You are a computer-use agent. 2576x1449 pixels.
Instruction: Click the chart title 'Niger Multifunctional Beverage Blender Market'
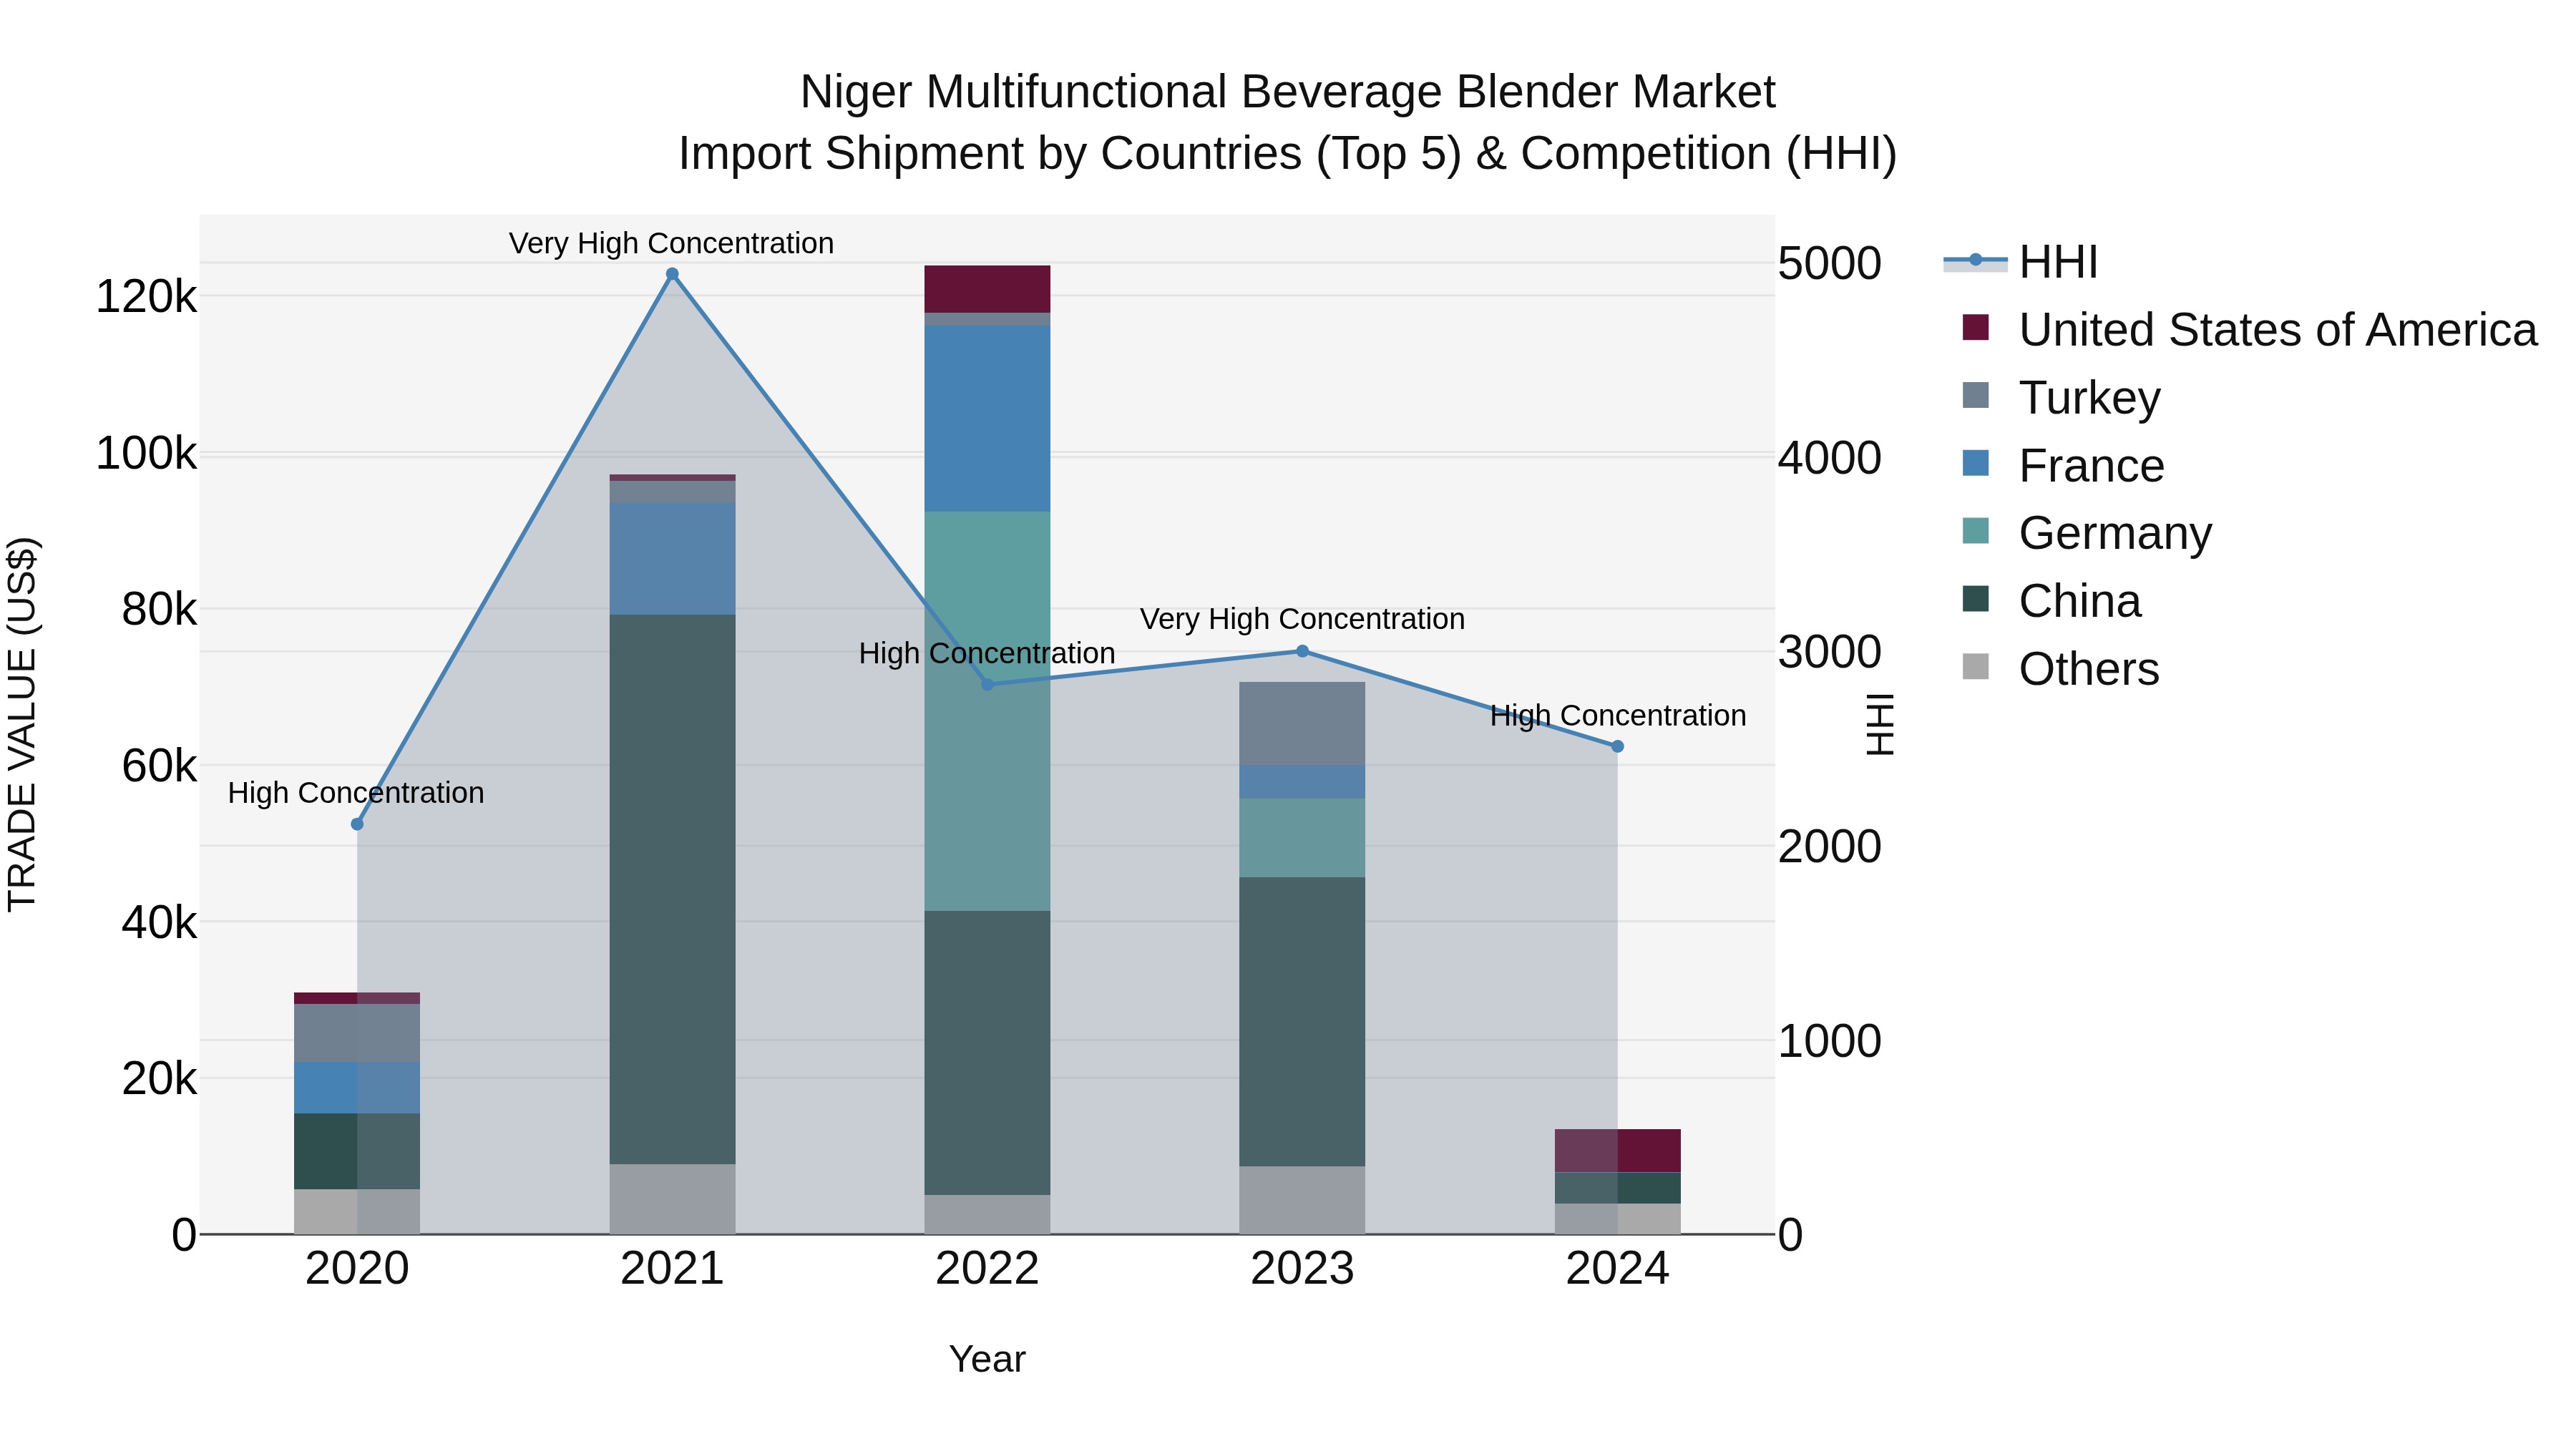pos(1288,92)
